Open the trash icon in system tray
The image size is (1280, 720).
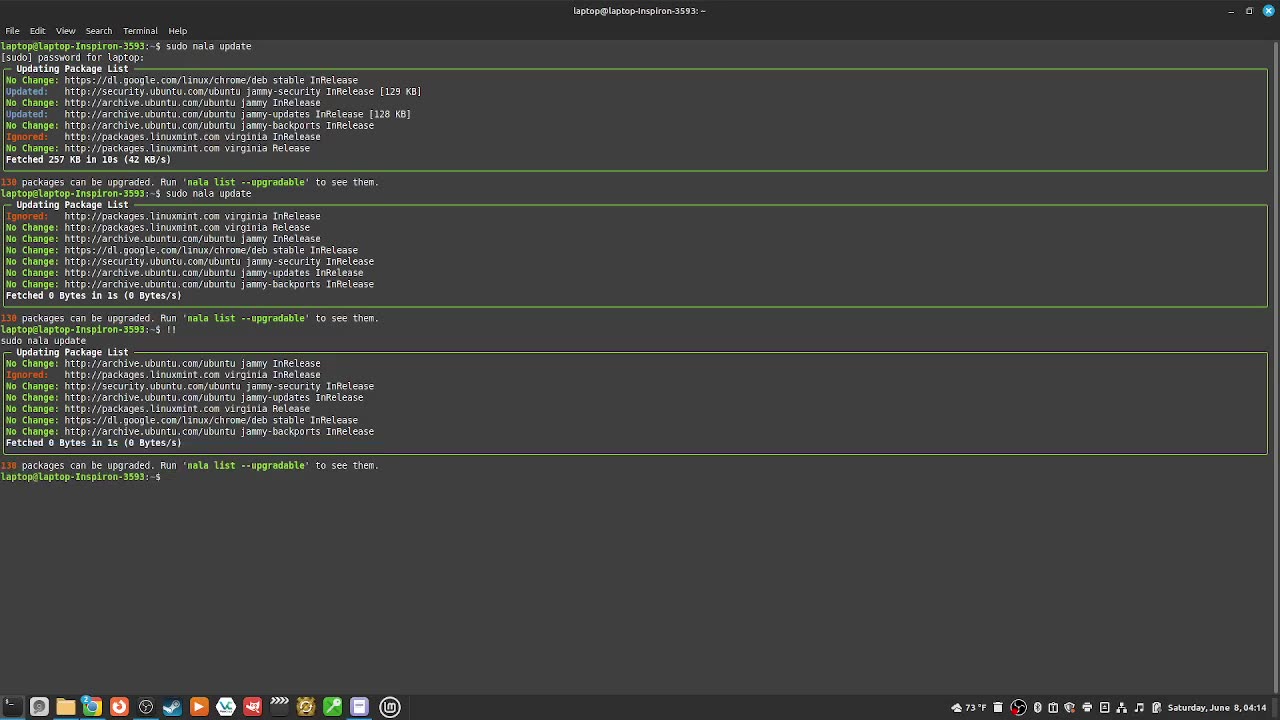[998, 708]
